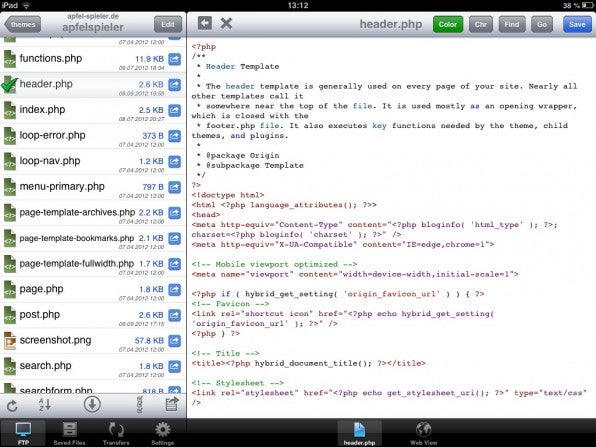Go back to themes folder
Screen dimensions: 596x447
[x=22, y=25]
